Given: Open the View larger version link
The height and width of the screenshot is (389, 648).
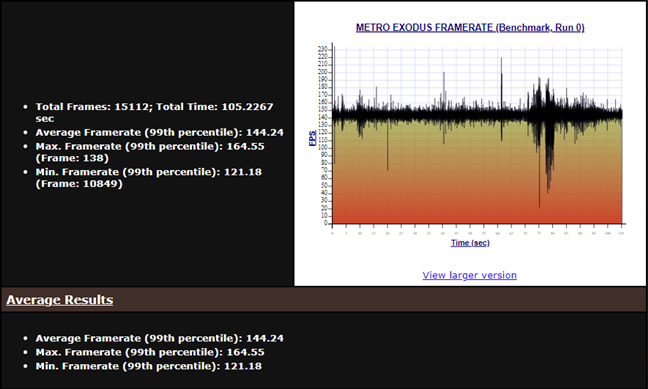Looking at the screenshot, I should 469,275.
